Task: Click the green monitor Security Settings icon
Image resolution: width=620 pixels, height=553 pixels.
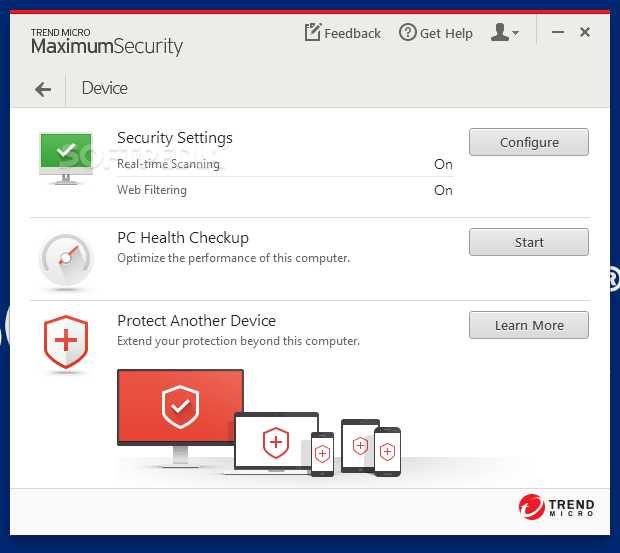Action: click(x=66, y=159)
